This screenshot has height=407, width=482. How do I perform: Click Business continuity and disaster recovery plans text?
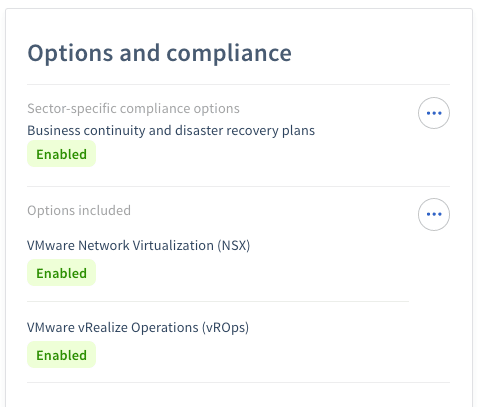(171, 131)
